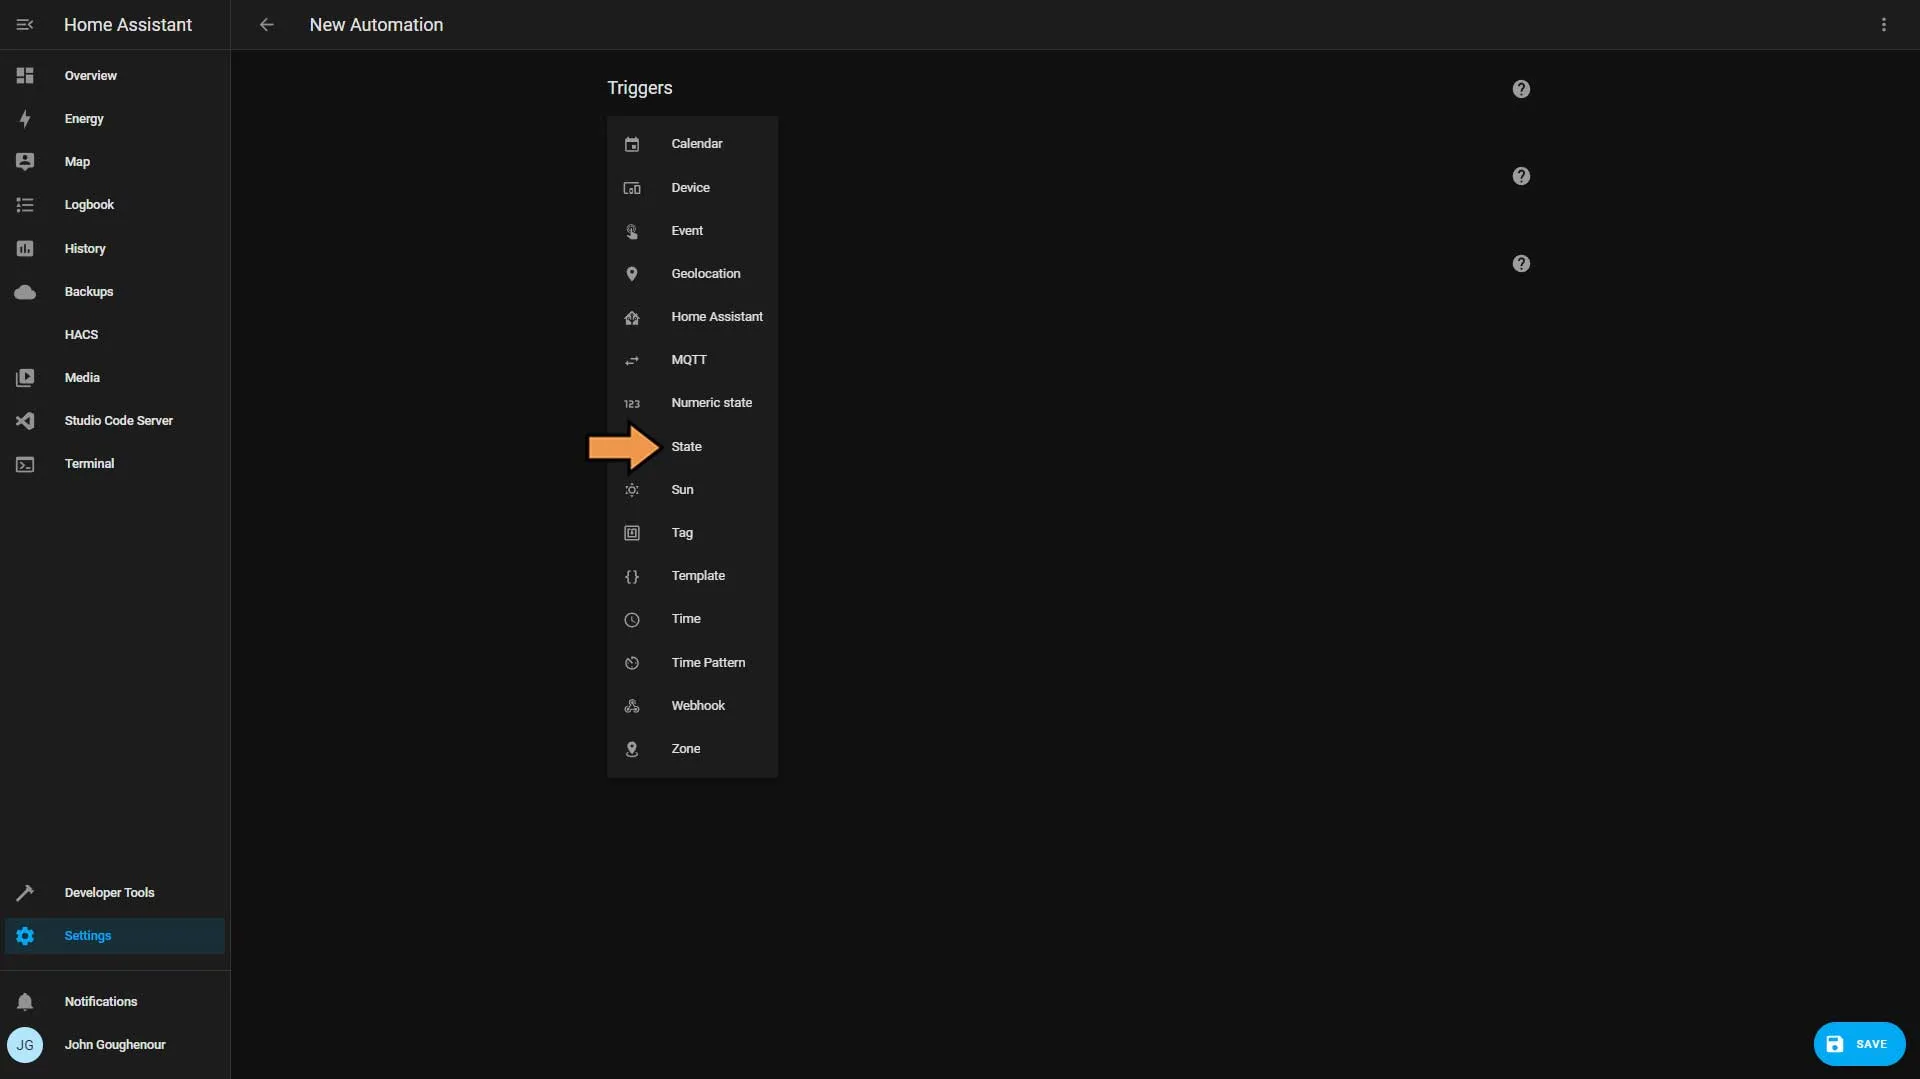The width and height of the screenshot is (1920, 1079).
Task: Open Media browser
Action: (x=115, y=378)
